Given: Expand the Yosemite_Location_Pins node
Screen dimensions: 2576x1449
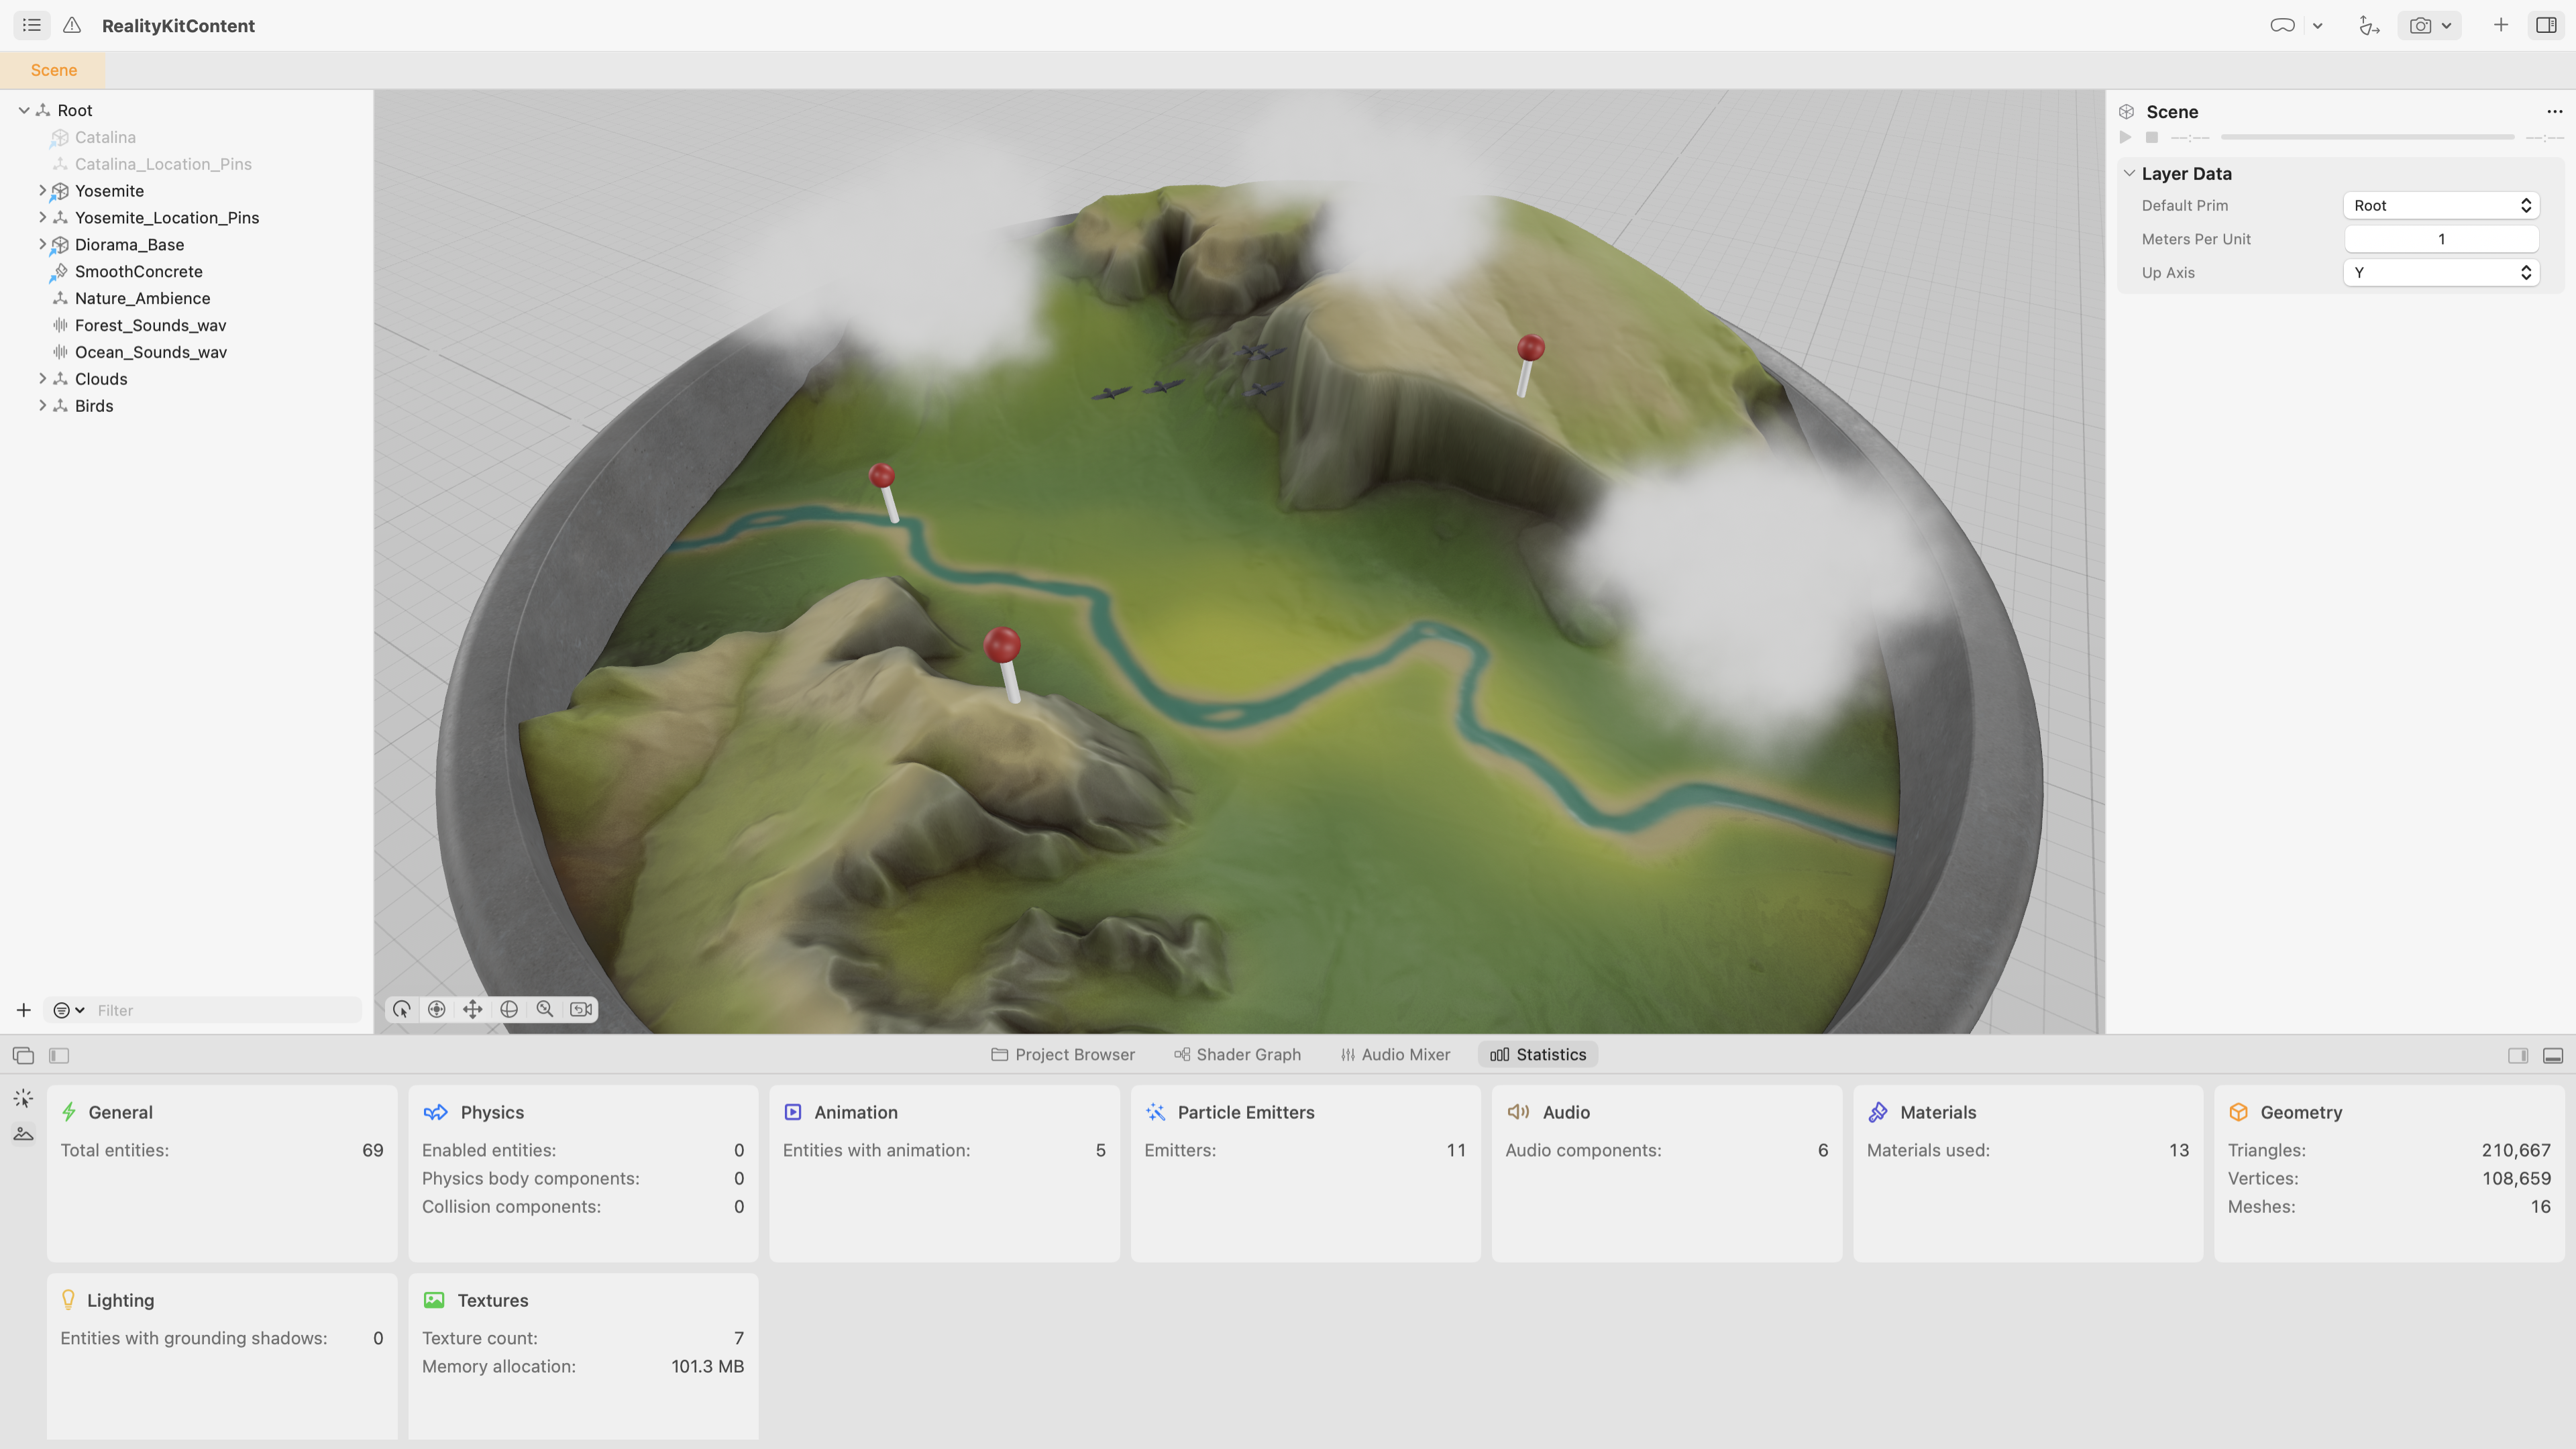Looking at the screenshot, I should click(x=42, y=217).
